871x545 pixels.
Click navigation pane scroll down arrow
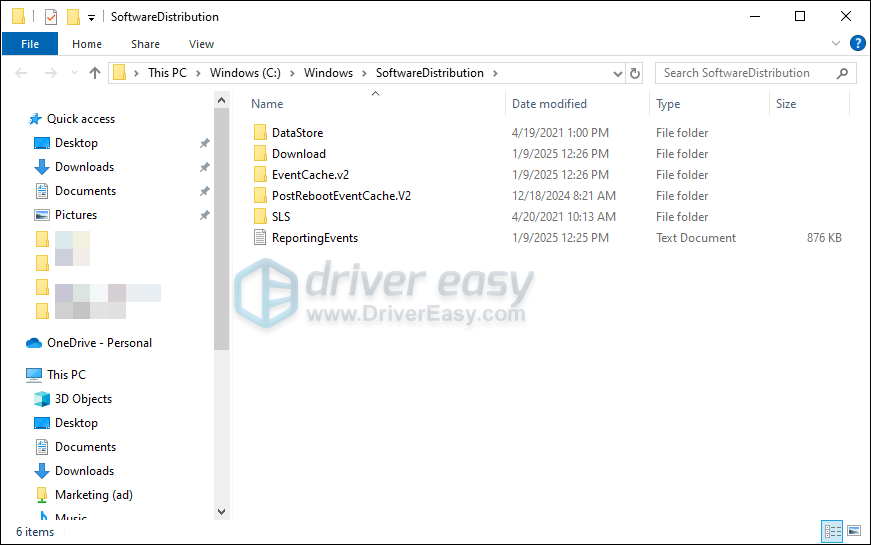click(x=221, y=512)
